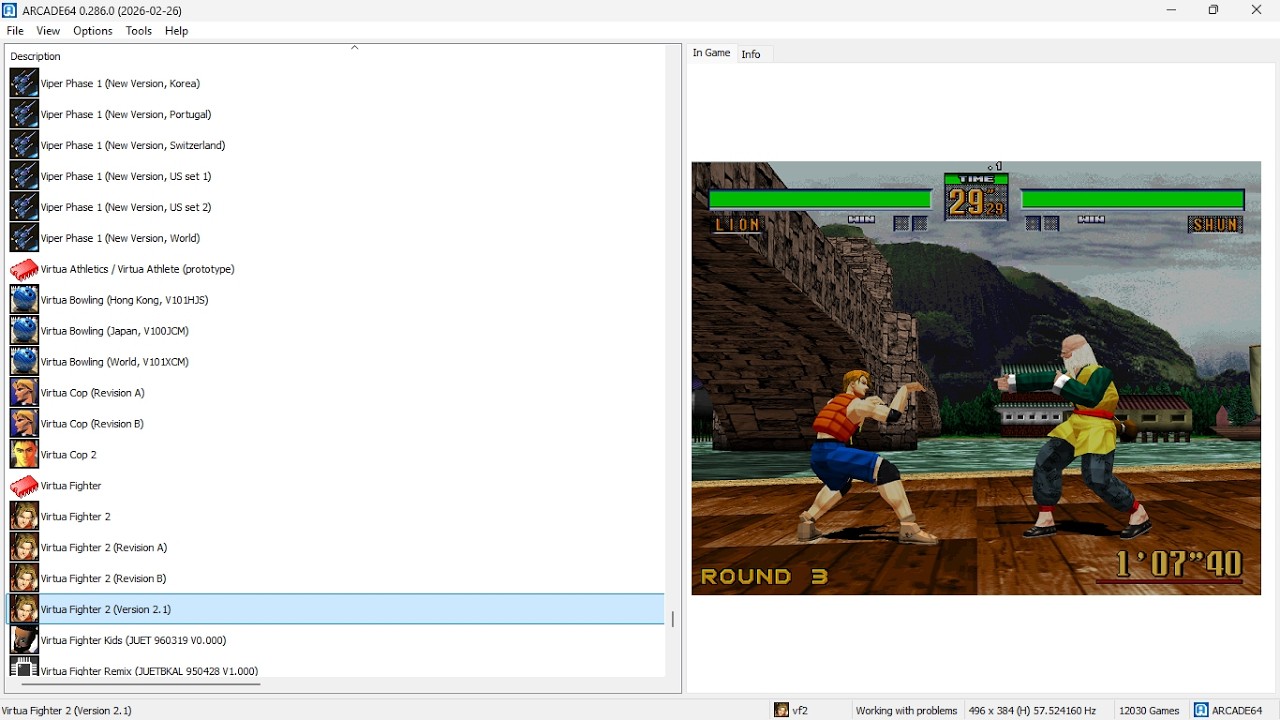
Task: Click the icon for Viper Phase 1 (New Version, US set 1)
Action: click(x=24, y=176)
